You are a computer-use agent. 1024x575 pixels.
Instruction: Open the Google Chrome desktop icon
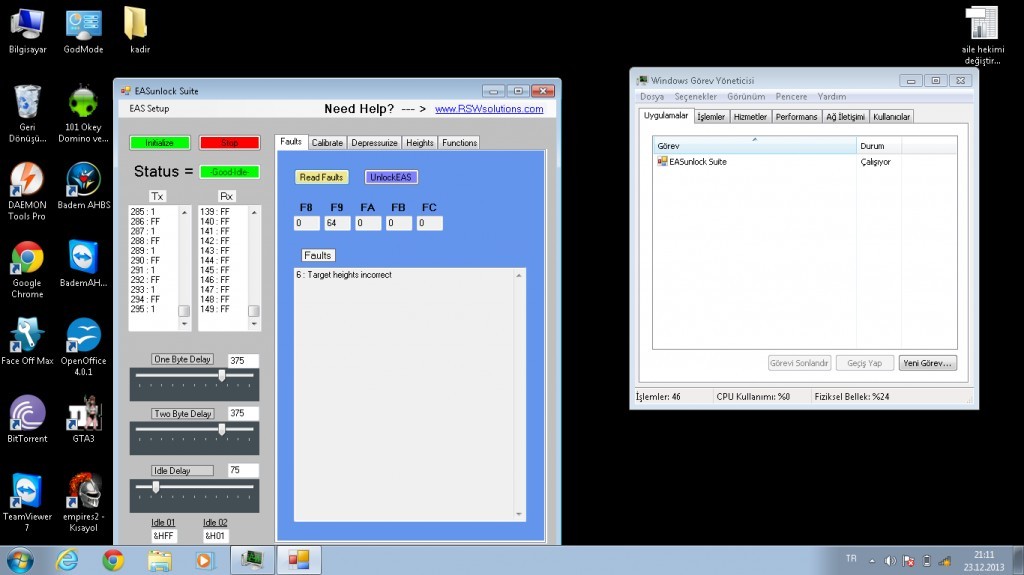point(27,260)
